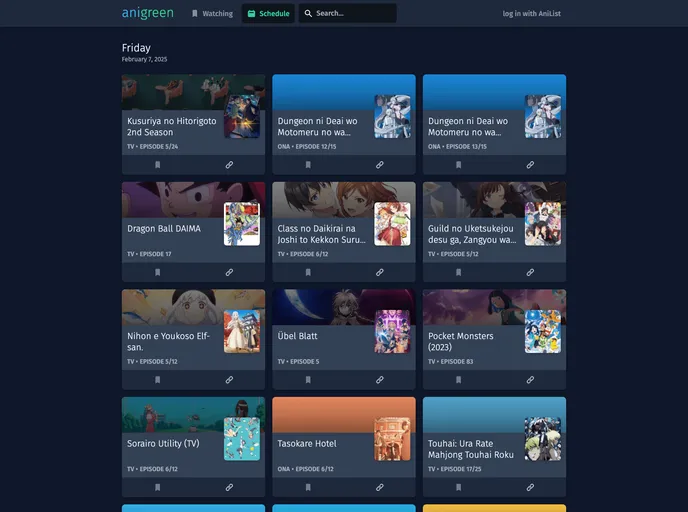Bookmark Dungeon ni Deai episode 12/15 card
The height and width of the screenshot is (512, 688).
click(308, 165)
